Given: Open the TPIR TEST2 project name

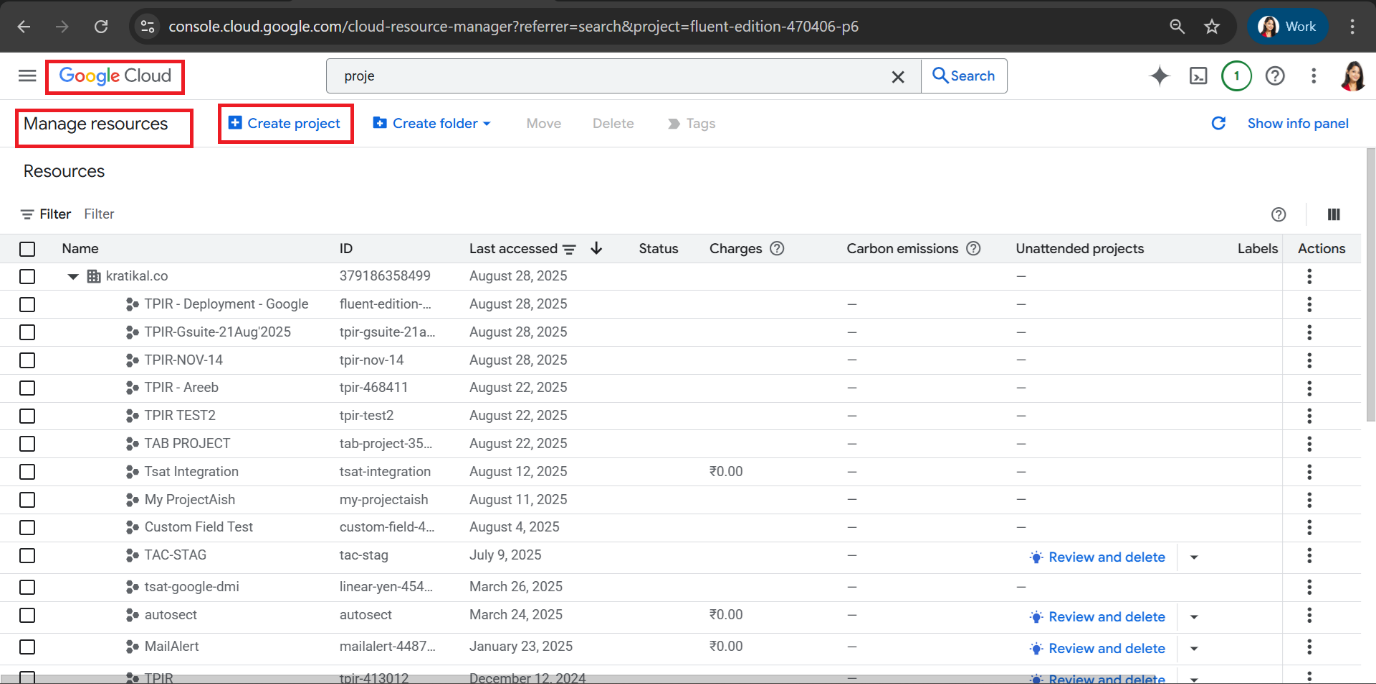Looking at the screenshot, I should pos(180,416).
